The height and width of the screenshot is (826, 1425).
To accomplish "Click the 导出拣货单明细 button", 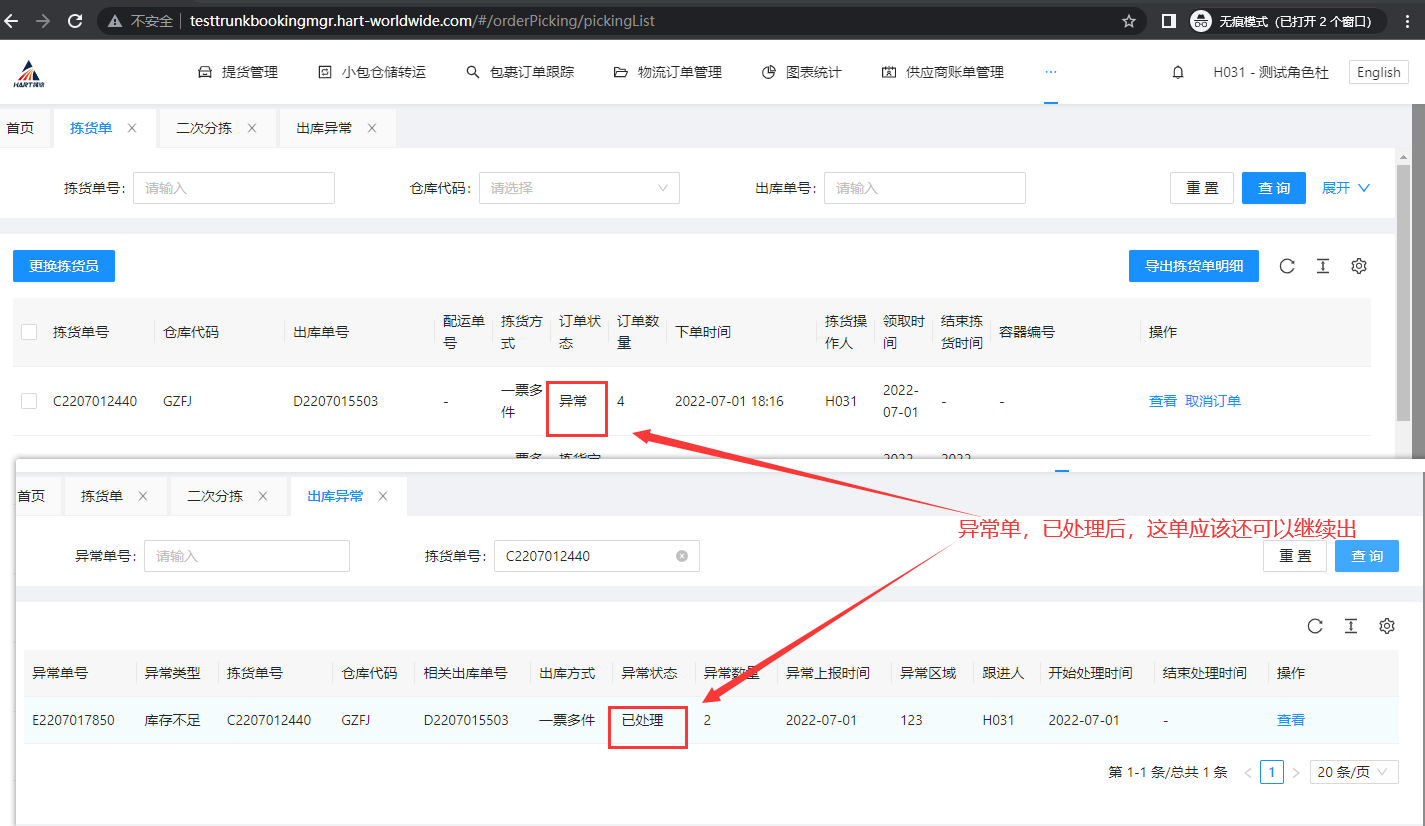I will point(1194,266).
